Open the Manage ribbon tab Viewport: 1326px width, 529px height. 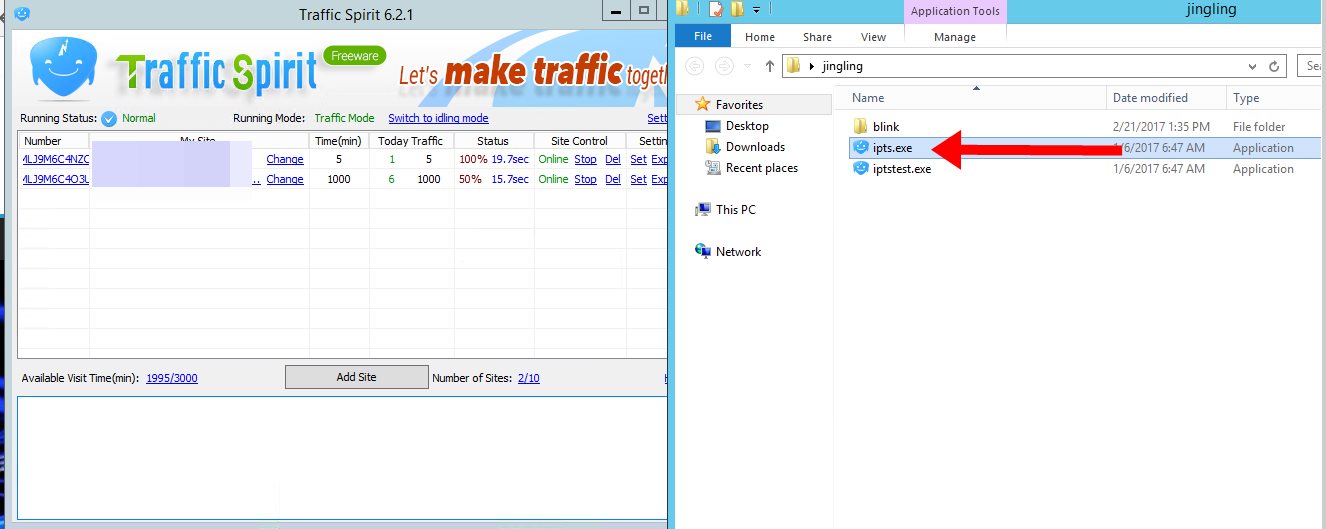click(x=955, y=37)
